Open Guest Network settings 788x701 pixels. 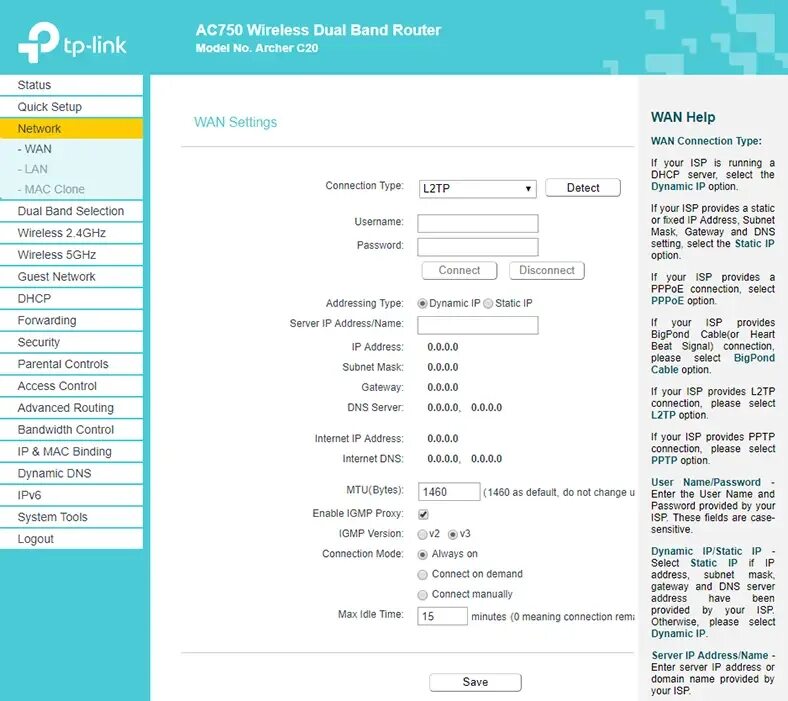pyautogui.click(x=71, y=276)
